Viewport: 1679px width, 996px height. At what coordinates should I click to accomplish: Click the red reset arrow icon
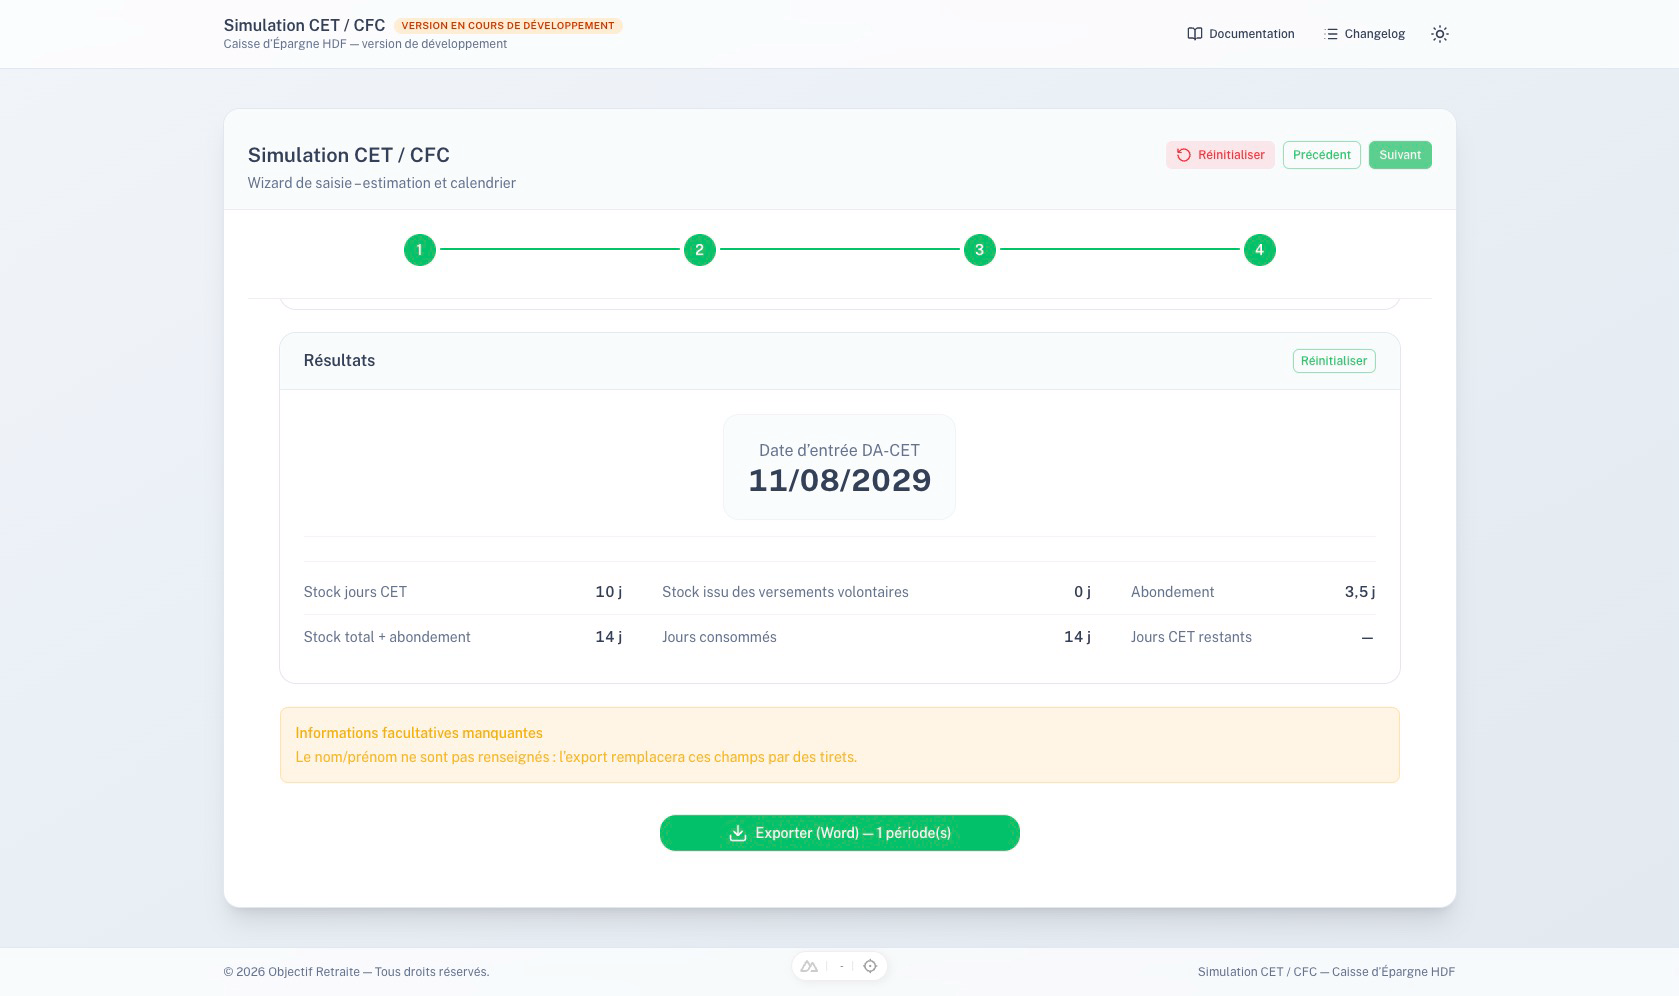click(1183, 155)
